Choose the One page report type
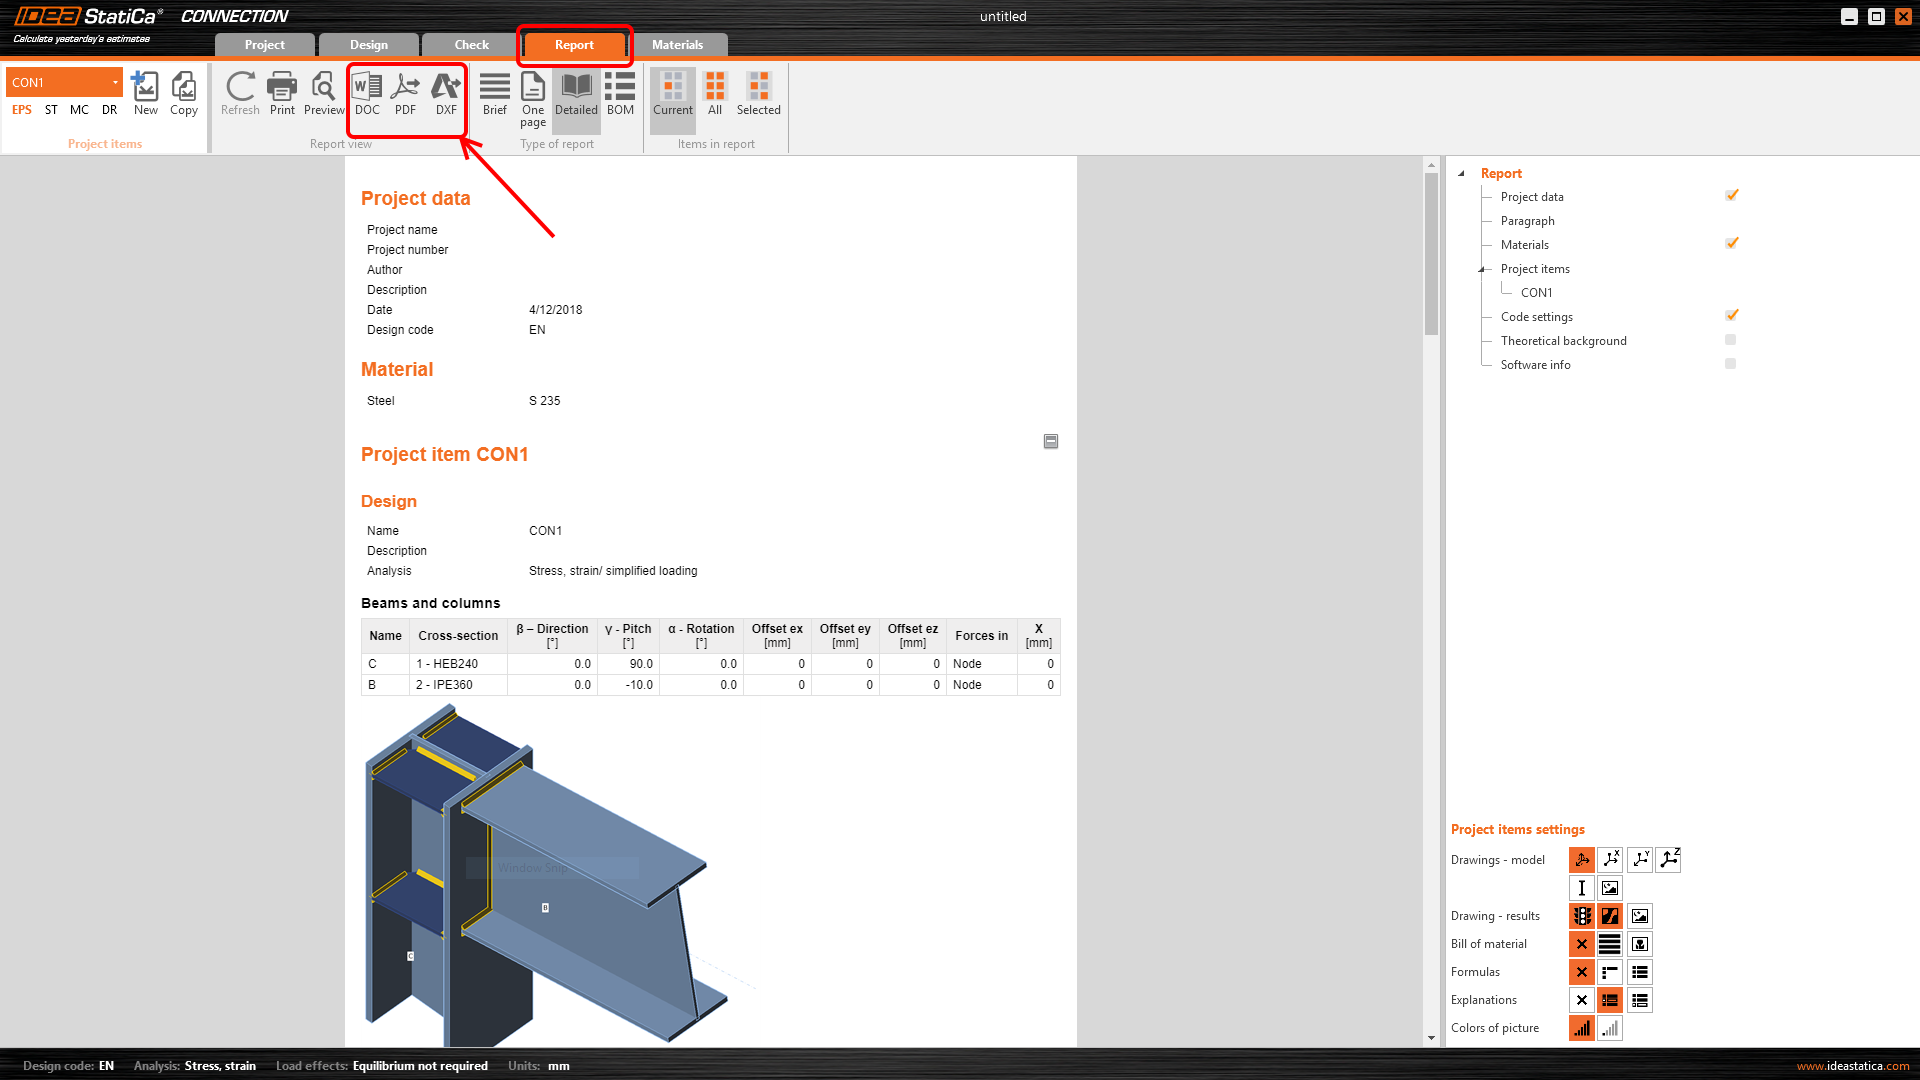This screenshot has height=1080, width=1920. (533, 98)
